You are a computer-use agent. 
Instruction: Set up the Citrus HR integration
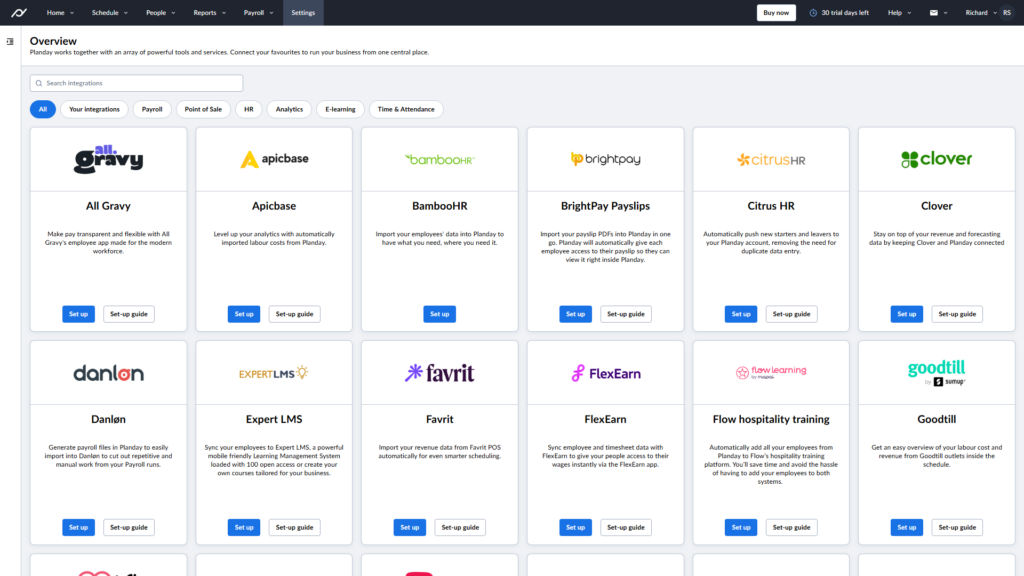tap(741, 314)
